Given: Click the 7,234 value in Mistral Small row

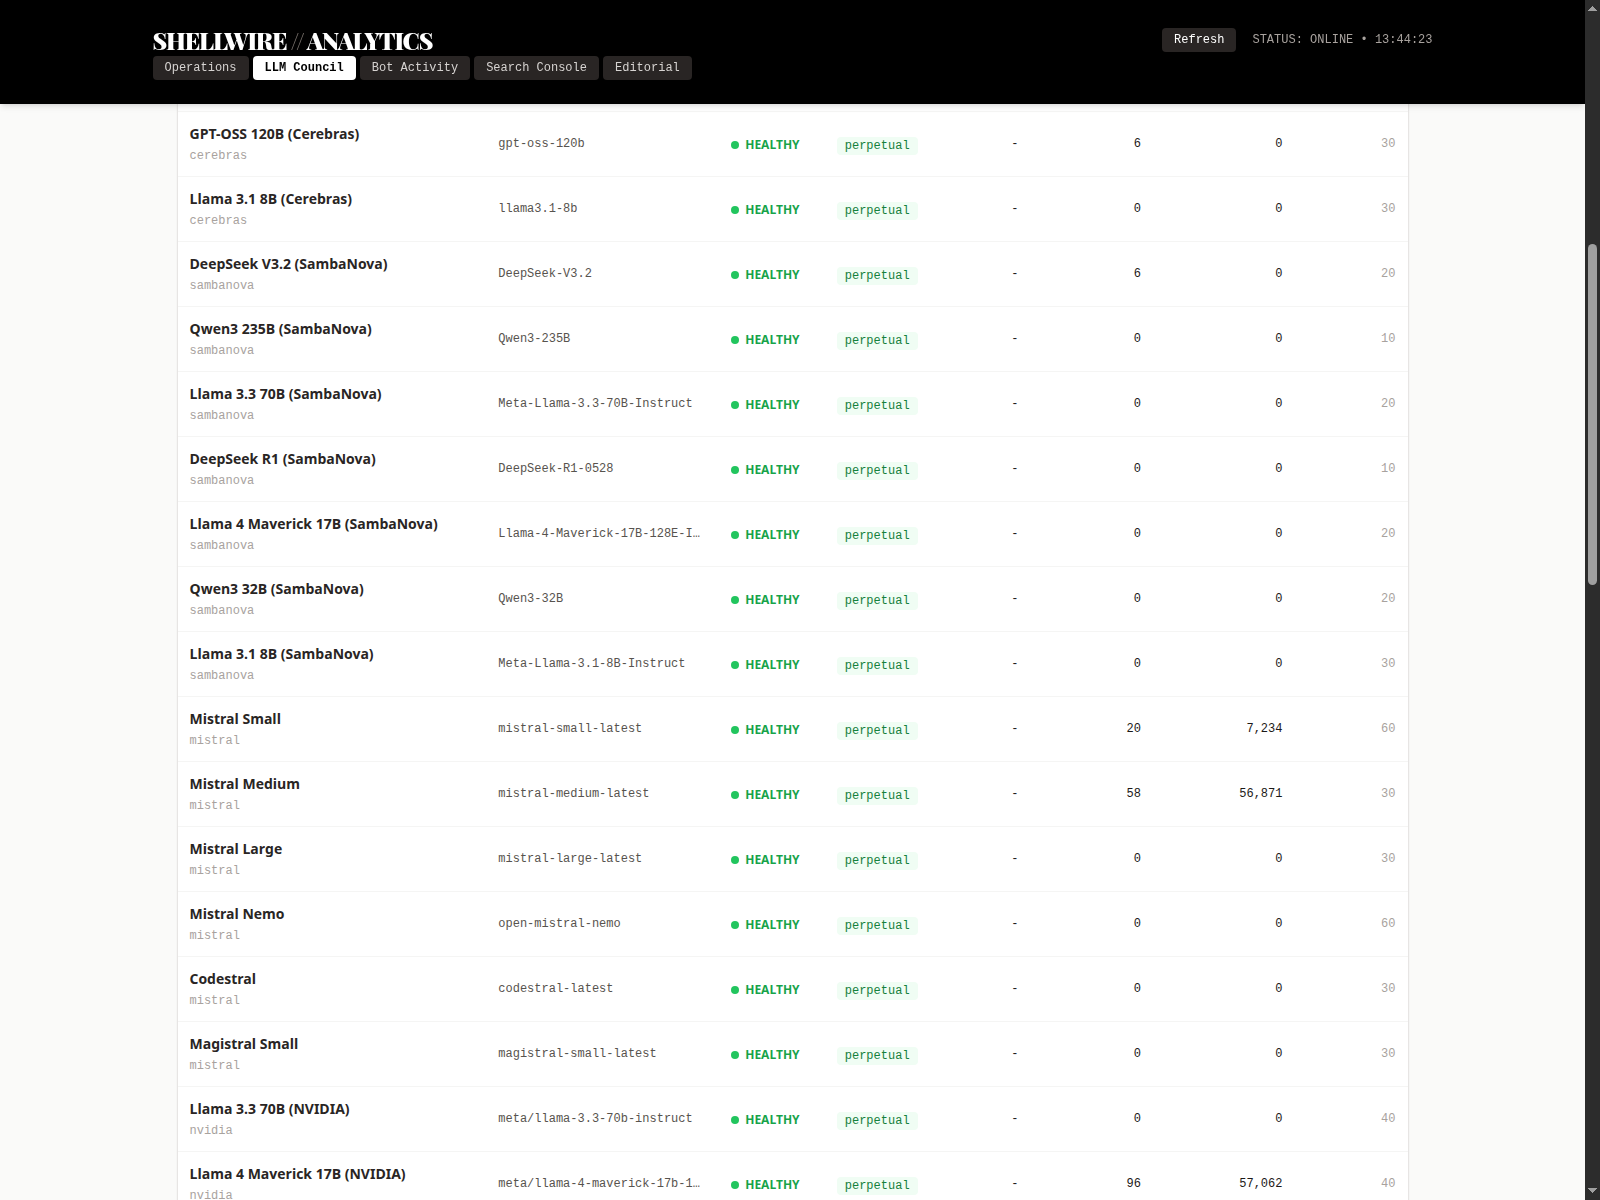Looking at the screenshot, I should coord(1264,728).
